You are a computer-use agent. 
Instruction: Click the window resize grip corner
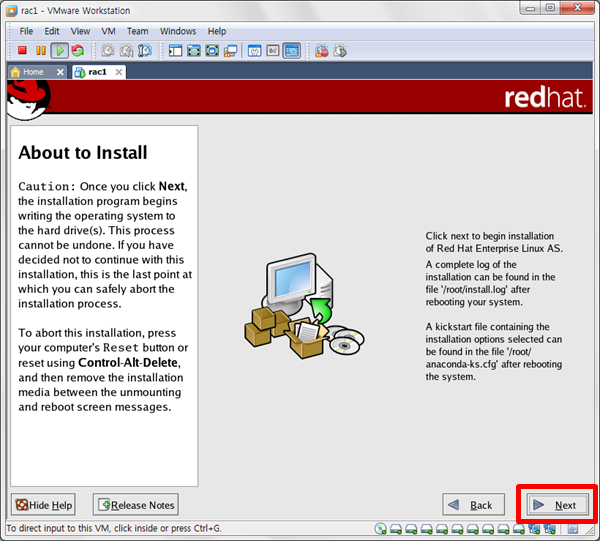tap(588, 529)
